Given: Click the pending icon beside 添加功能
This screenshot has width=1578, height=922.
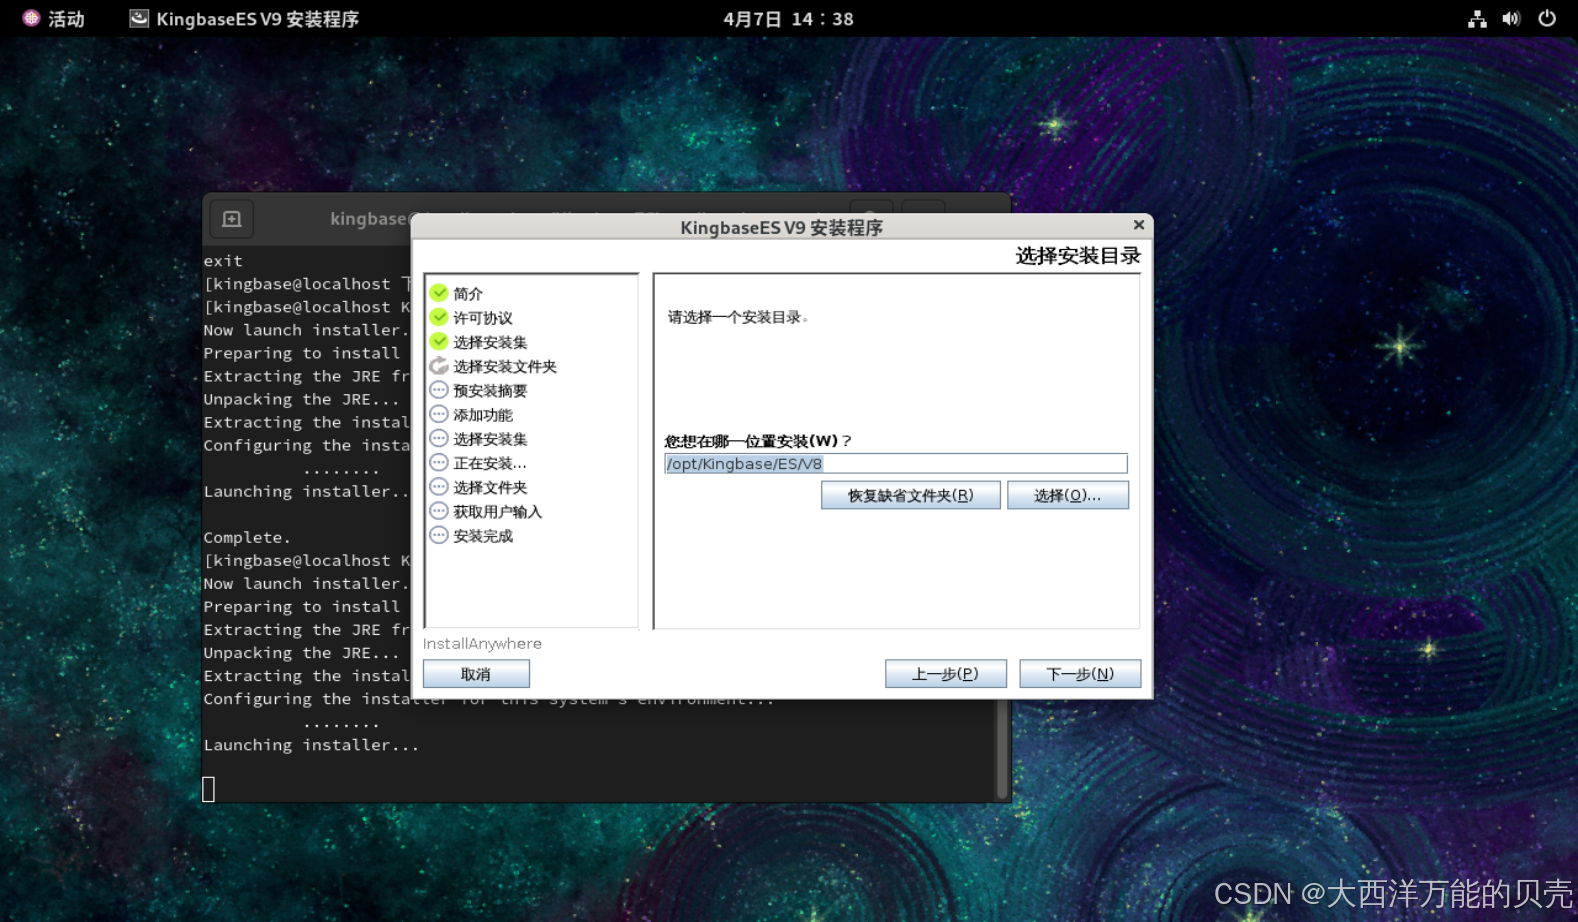Looking at the screenshot, I should click(439, 414).
